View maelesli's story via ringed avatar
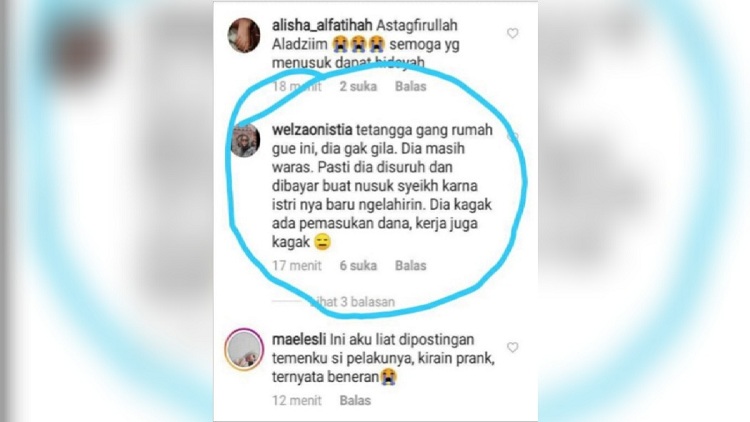750x422 pixels. (x=244, y=349)
